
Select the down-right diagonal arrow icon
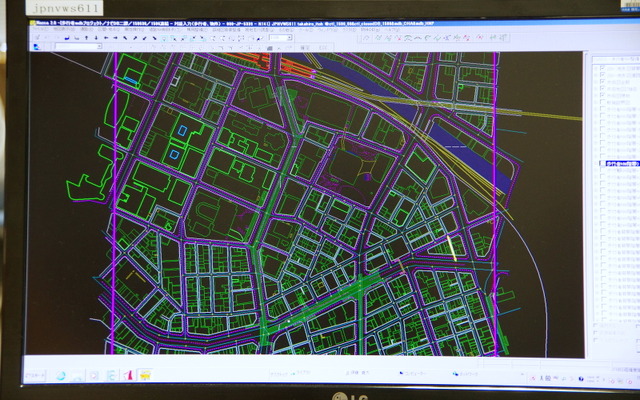point(154,38)
